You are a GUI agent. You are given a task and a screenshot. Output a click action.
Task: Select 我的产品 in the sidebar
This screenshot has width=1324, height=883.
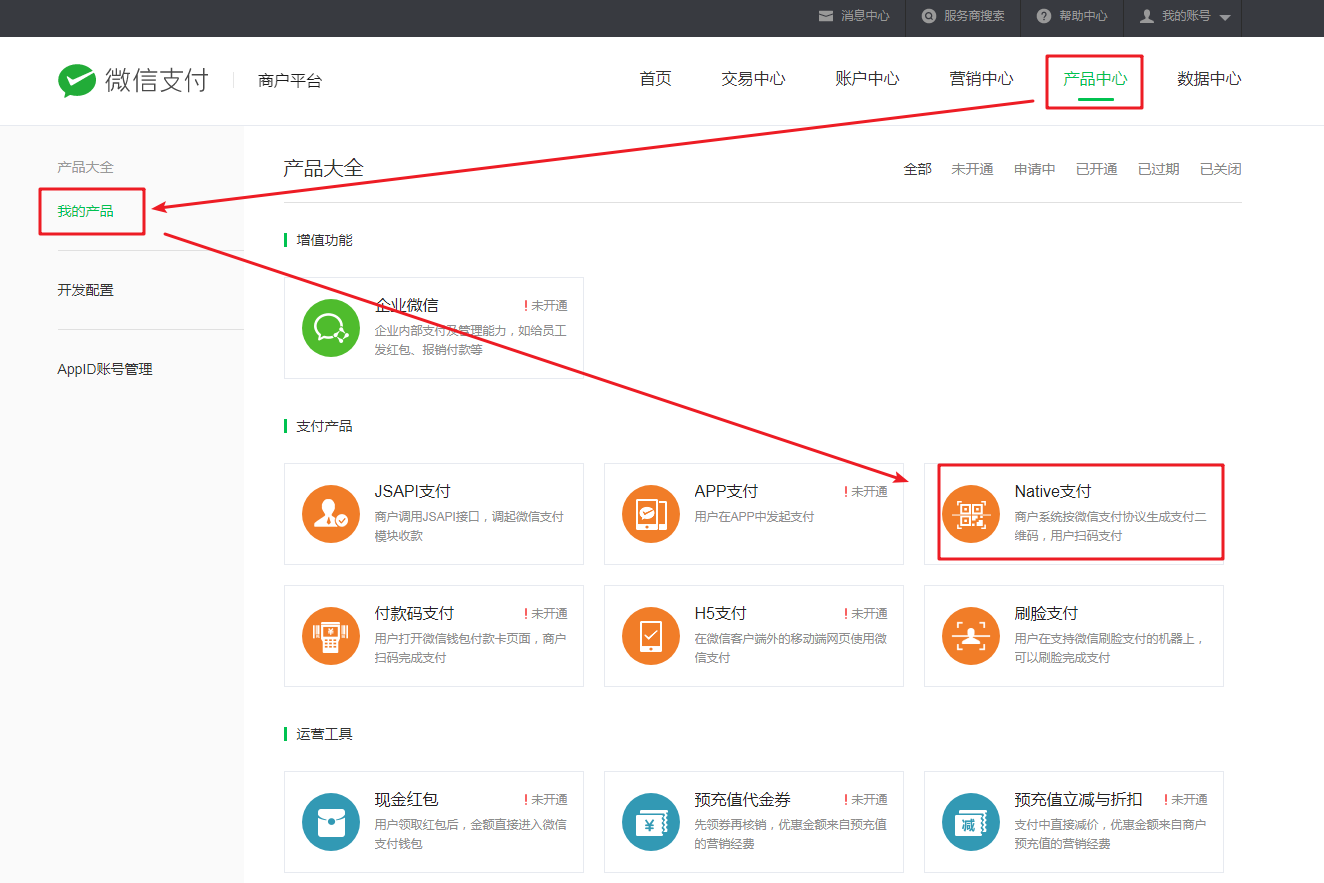coord(86,211)
